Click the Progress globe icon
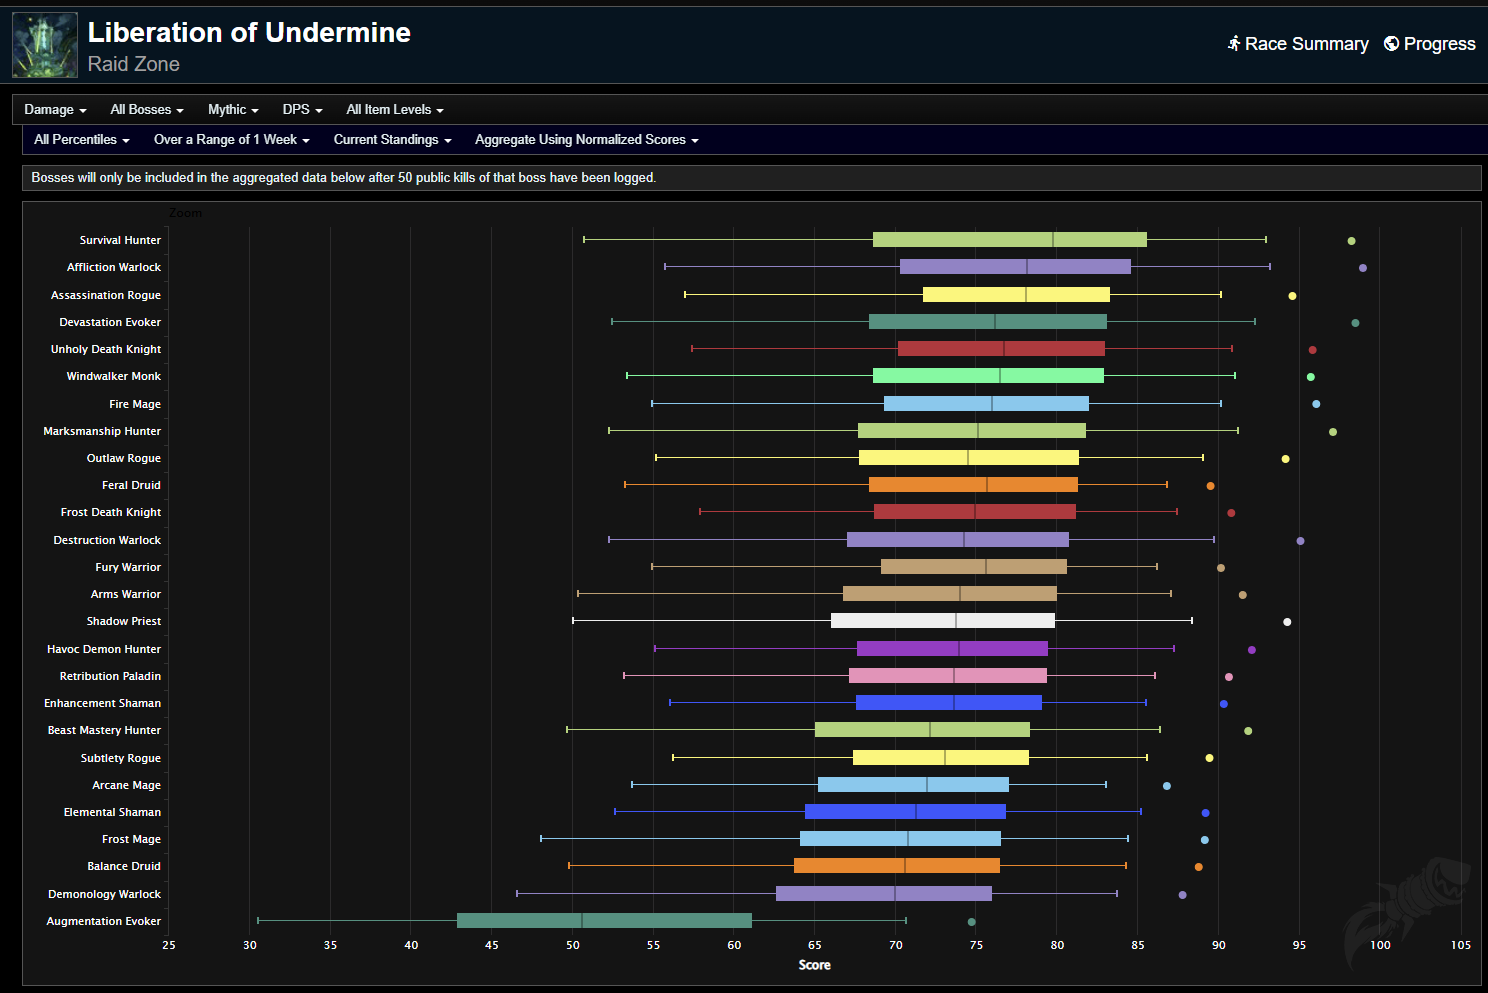The image size is (1488, 993). point(1391,43)
